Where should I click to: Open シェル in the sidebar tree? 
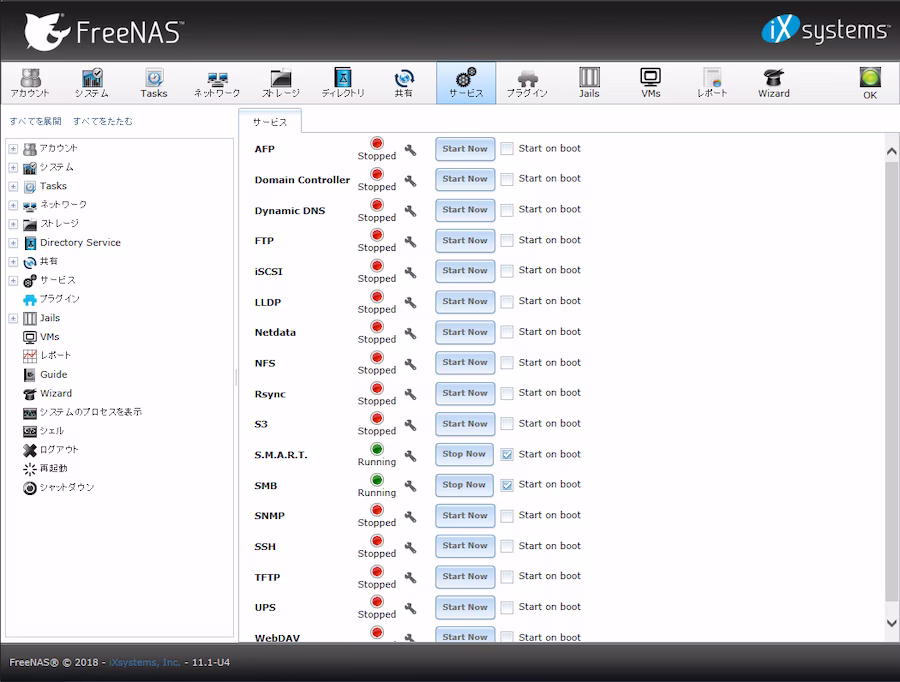(52, 431)
